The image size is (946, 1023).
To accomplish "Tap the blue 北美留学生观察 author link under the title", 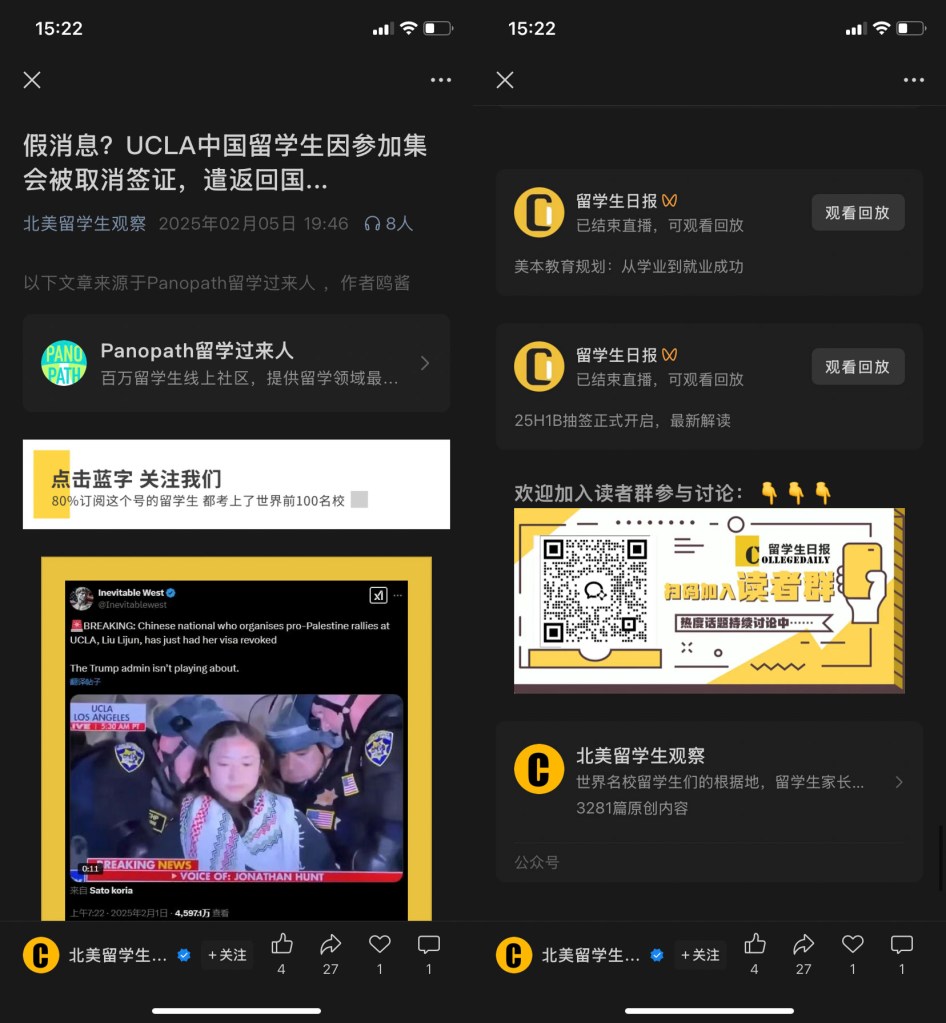I will pos(85,224).
